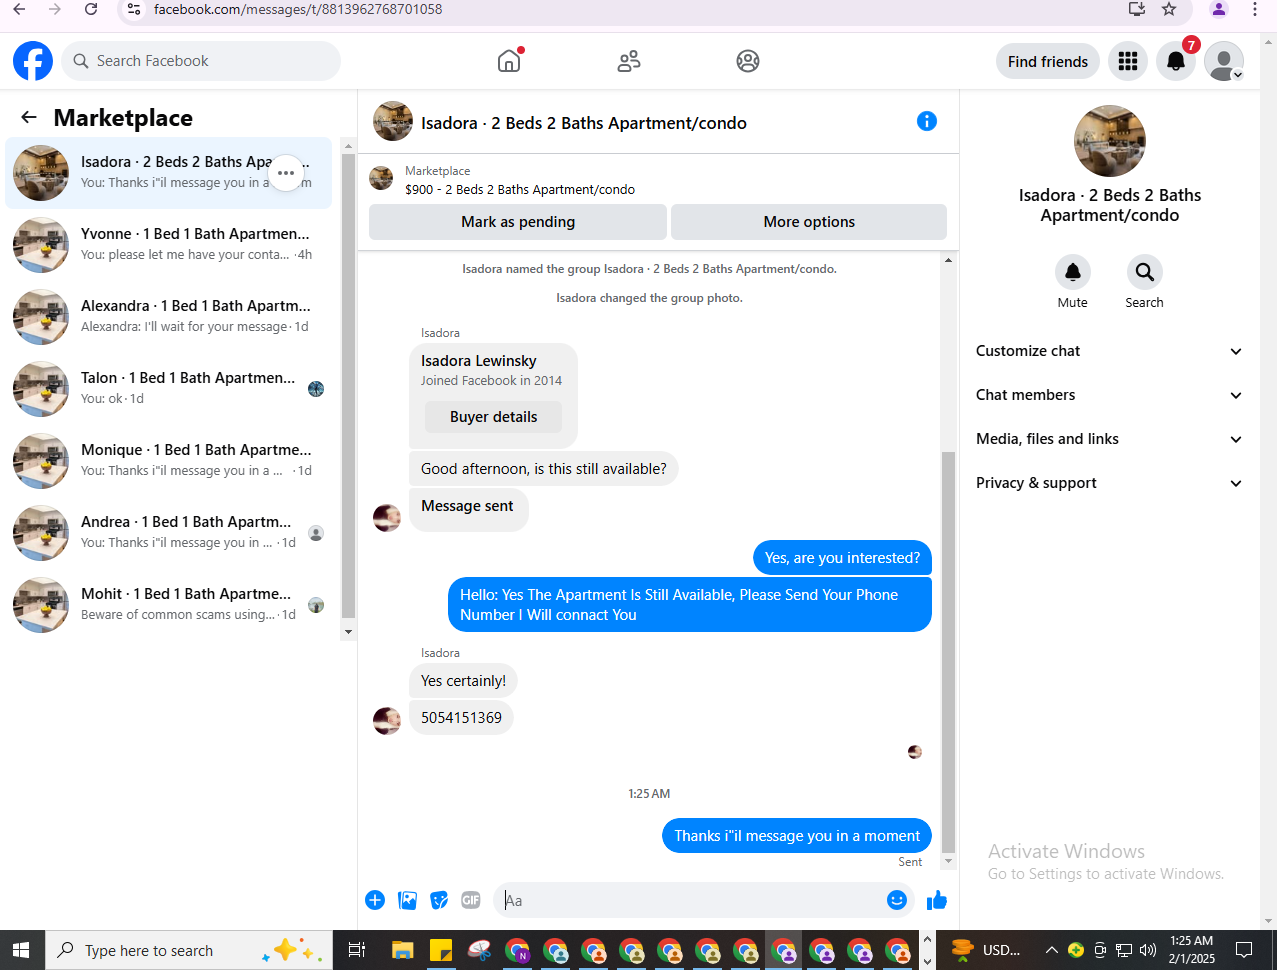The width and height of the screenshot is (1277, 970).
Task: Choose a GIF in composer
Action: click(471, 900)
